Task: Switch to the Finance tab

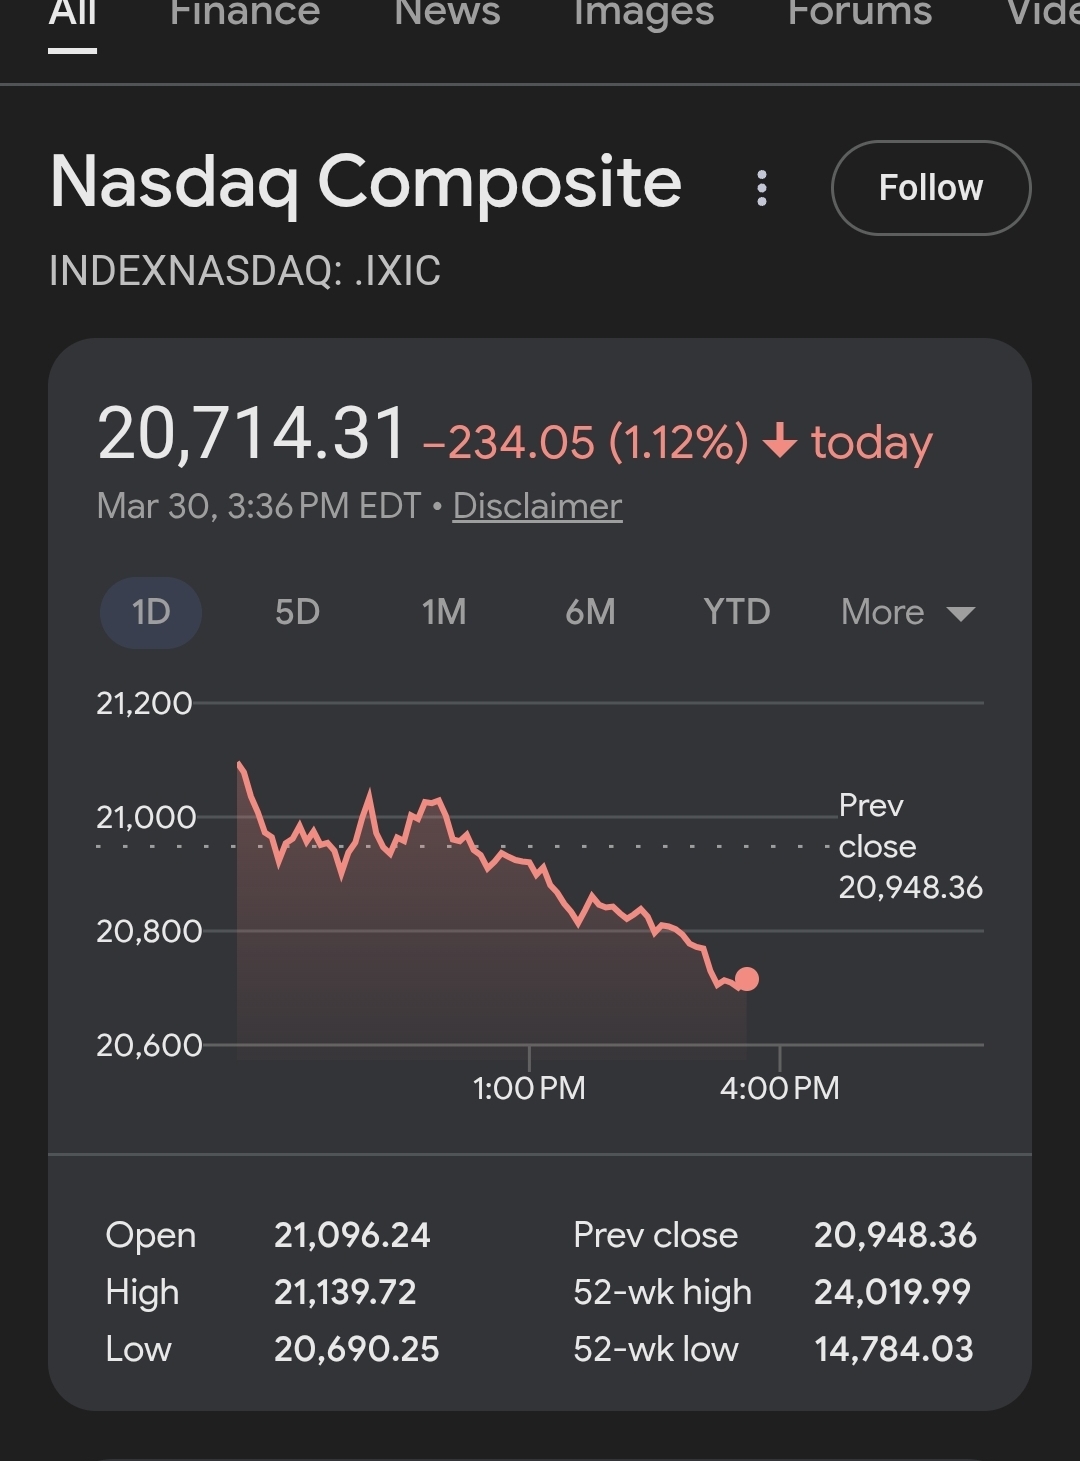Action: click(x=245, y=14)
